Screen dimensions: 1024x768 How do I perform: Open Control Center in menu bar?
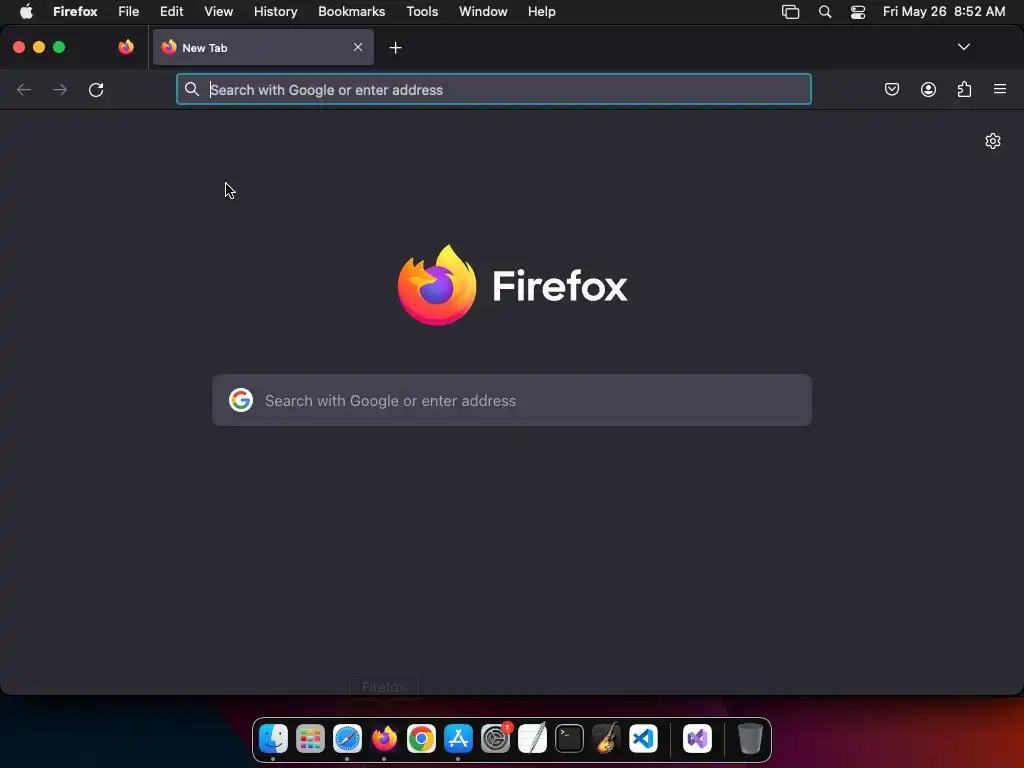click(857, 12)
